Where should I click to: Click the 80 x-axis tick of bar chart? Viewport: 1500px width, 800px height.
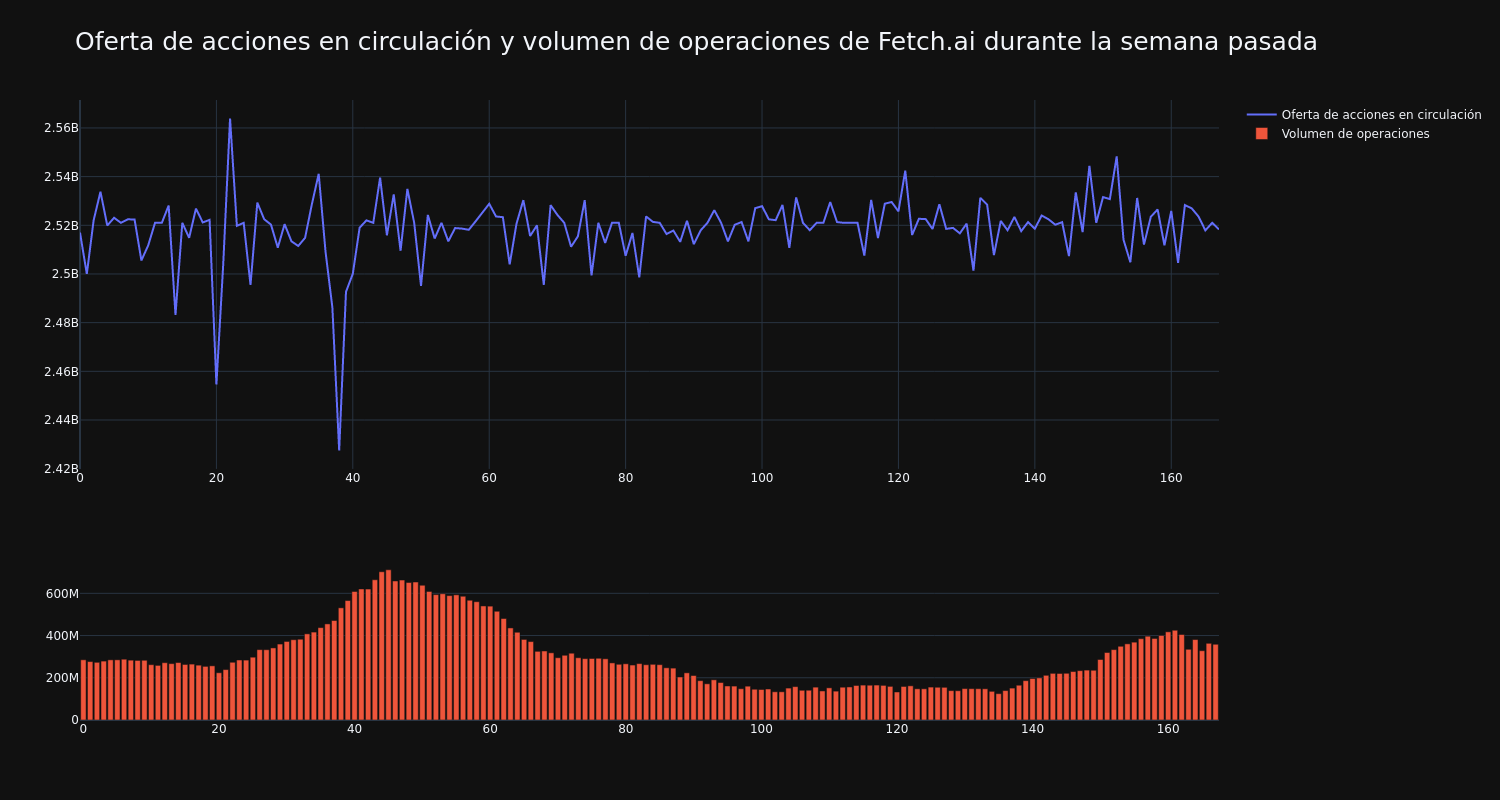point(625,729)
